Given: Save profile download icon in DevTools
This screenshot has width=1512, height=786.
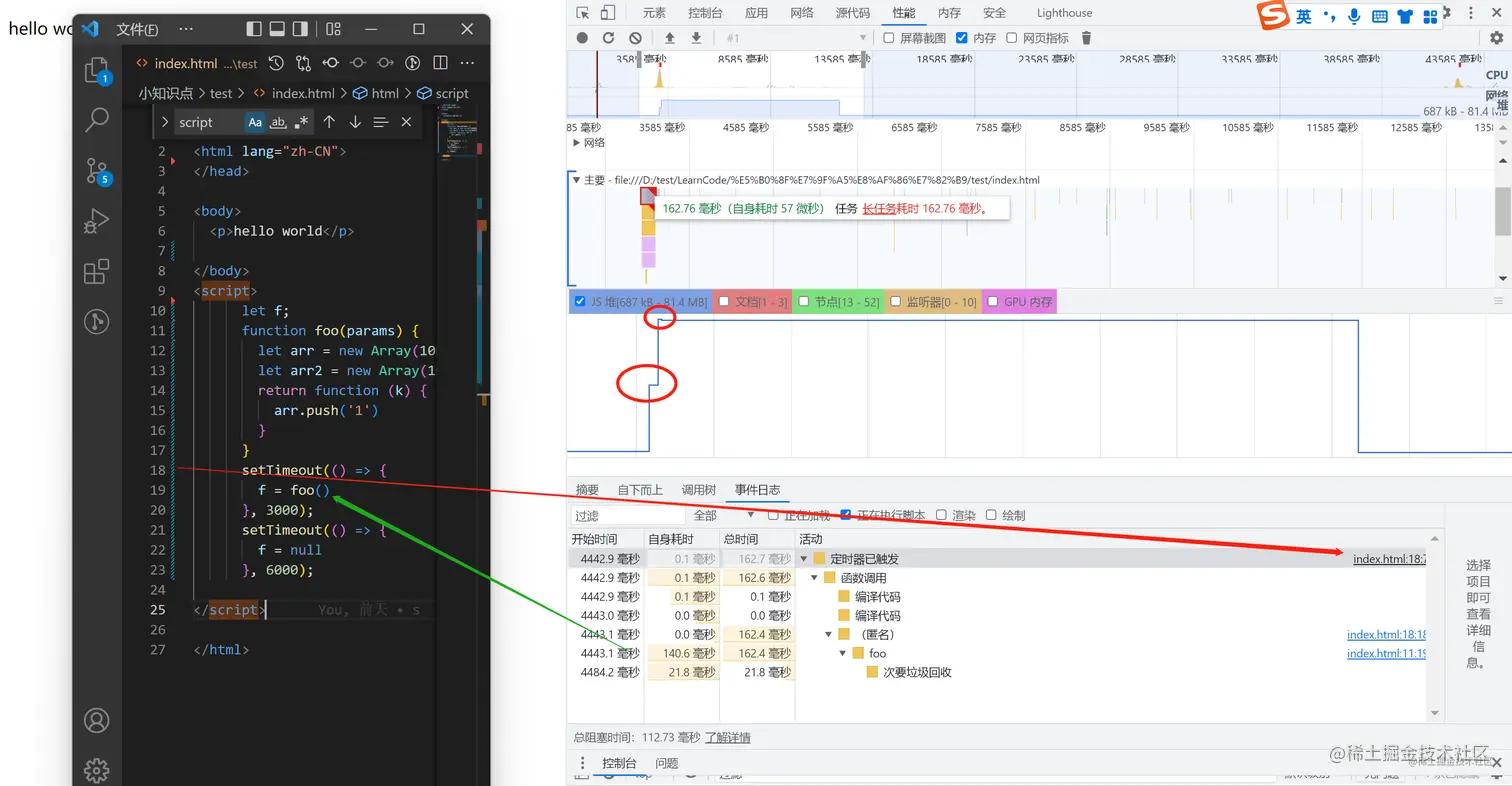Looking at the screenshot, I should 696,38.
